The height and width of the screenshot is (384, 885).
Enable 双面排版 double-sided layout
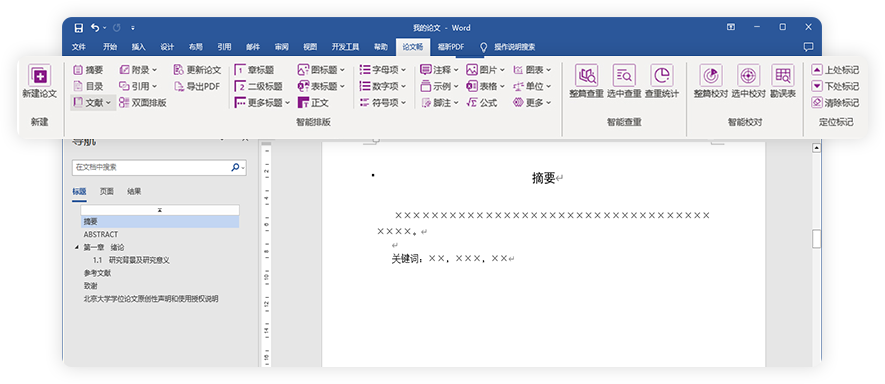click(x=142, y=103)
